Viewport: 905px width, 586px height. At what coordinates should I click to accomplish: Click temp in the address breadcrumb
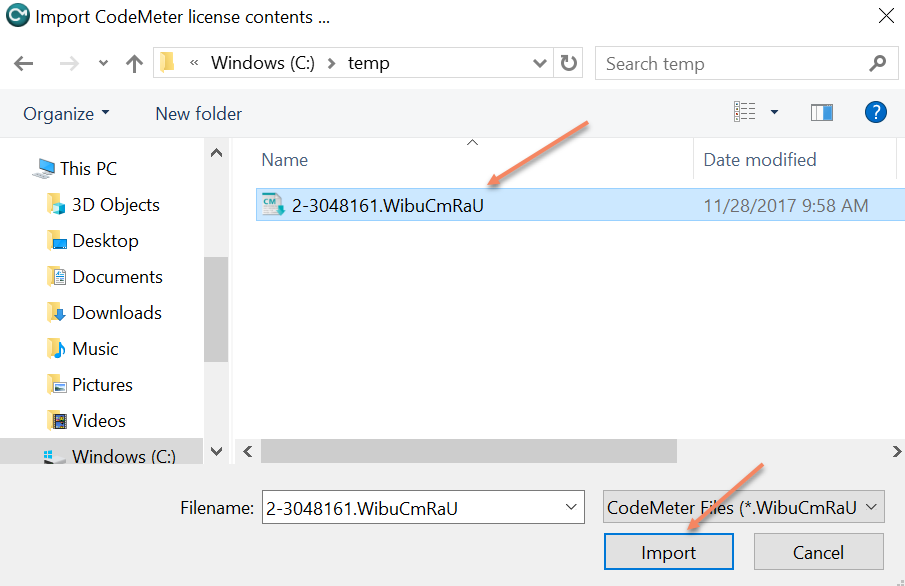(367, 62)
